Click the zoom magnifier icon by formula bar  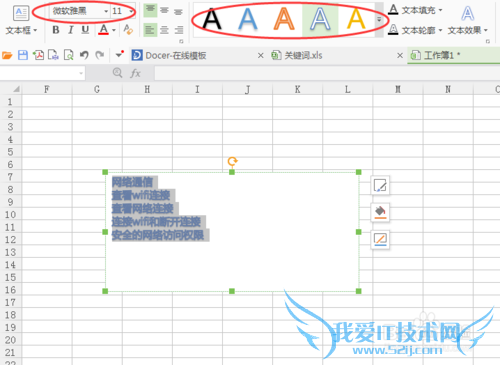[117, 73]
